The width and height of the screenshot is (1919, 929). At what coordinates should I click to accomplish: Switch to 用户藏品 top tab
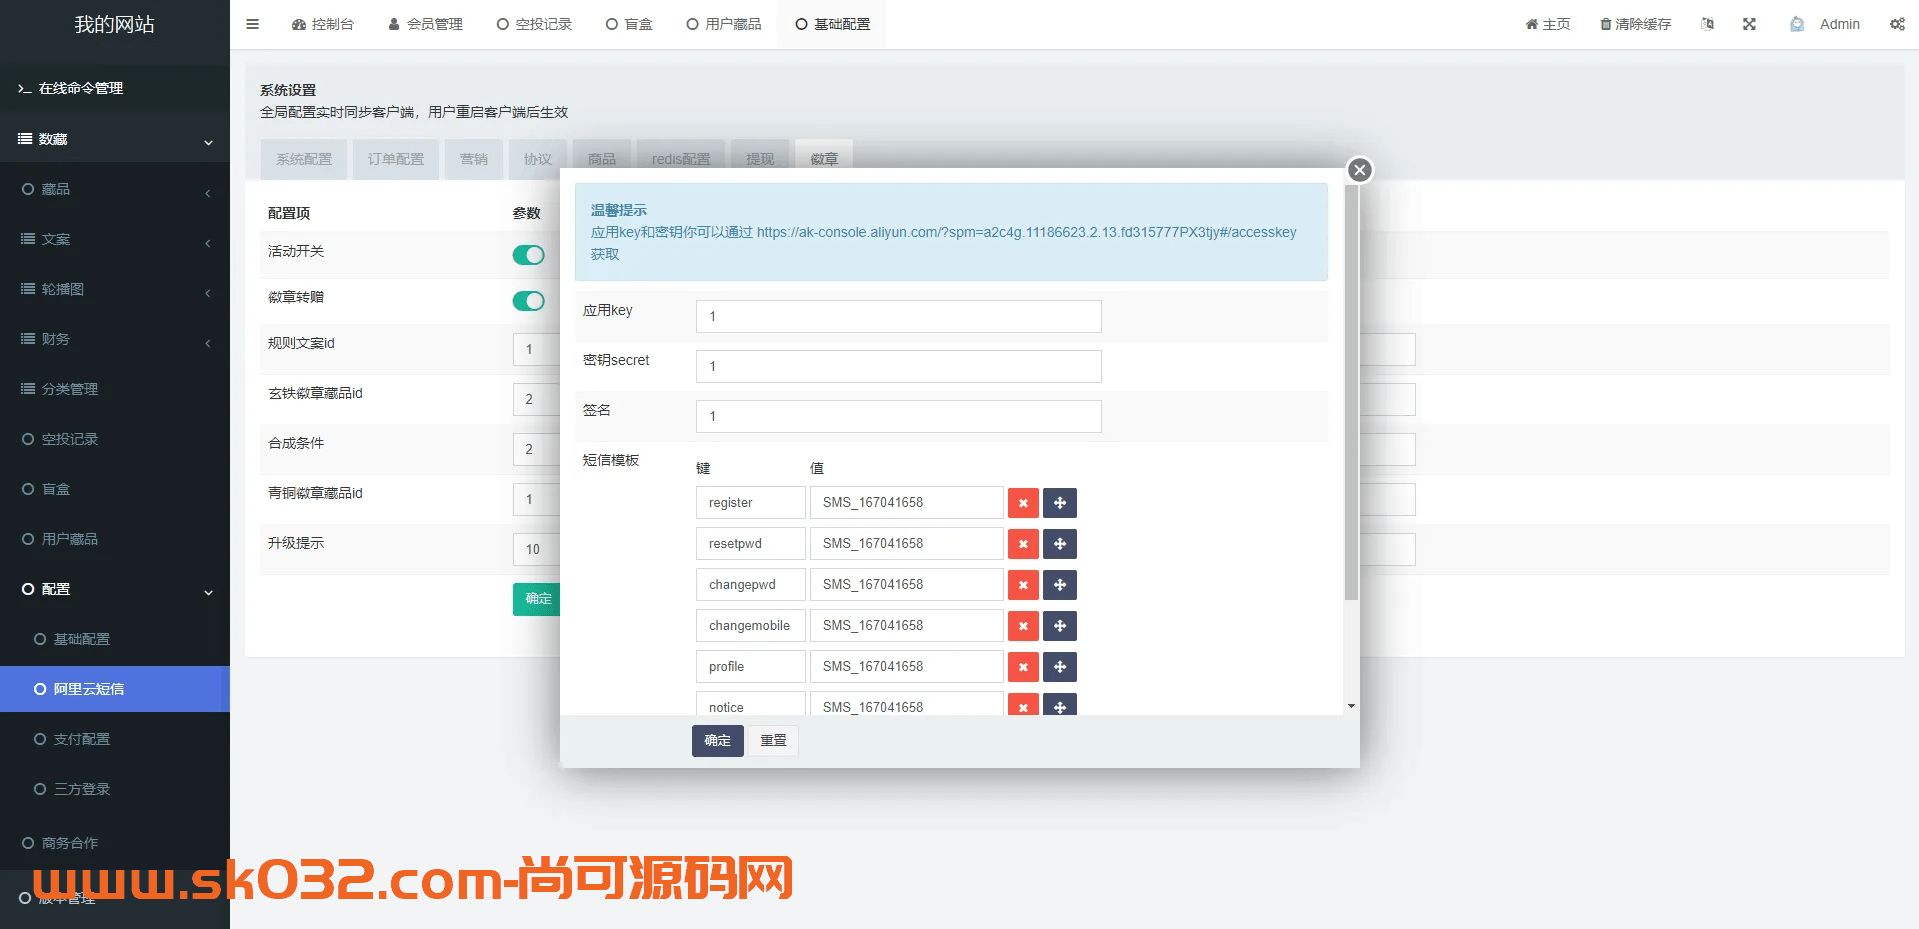pos(724,24)
